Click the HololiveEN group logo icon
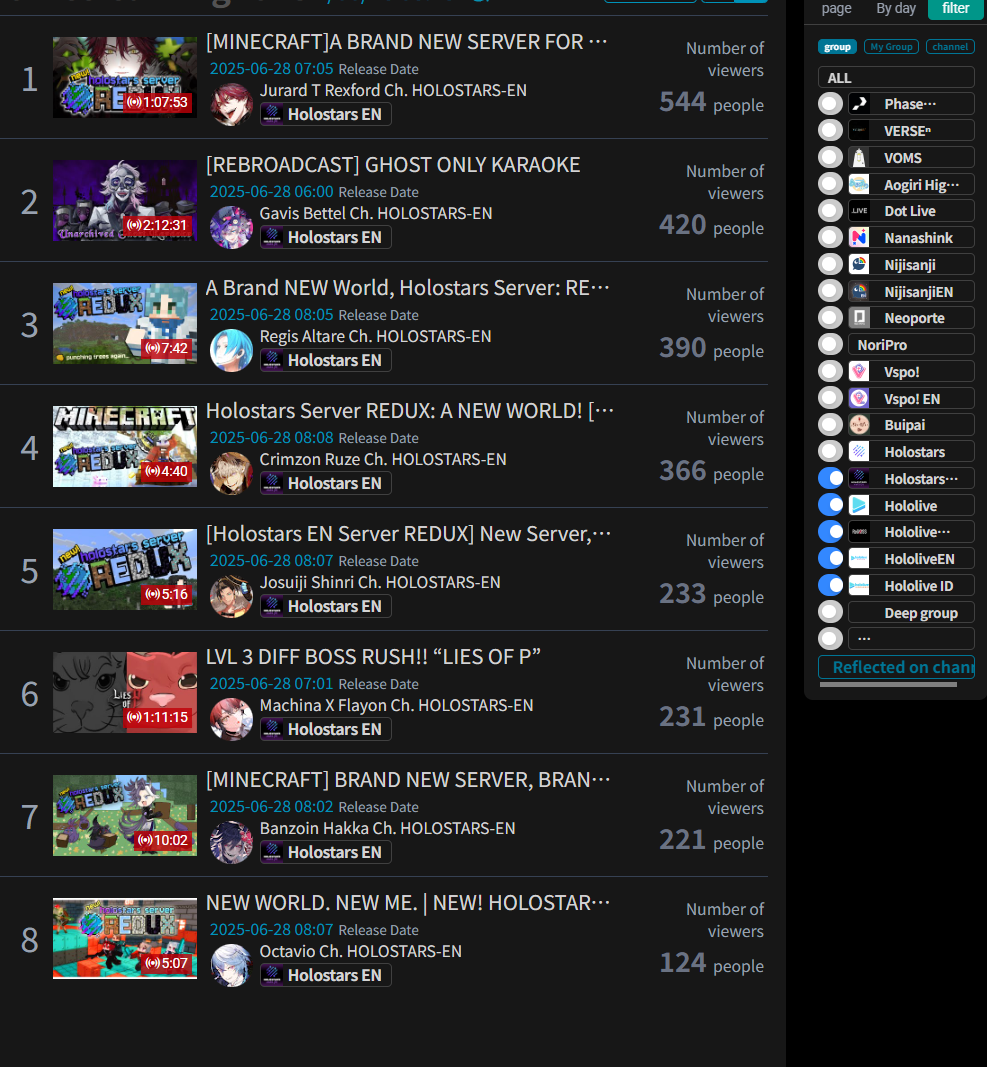This screenshot has height=1067, width=987. point(859,558)
